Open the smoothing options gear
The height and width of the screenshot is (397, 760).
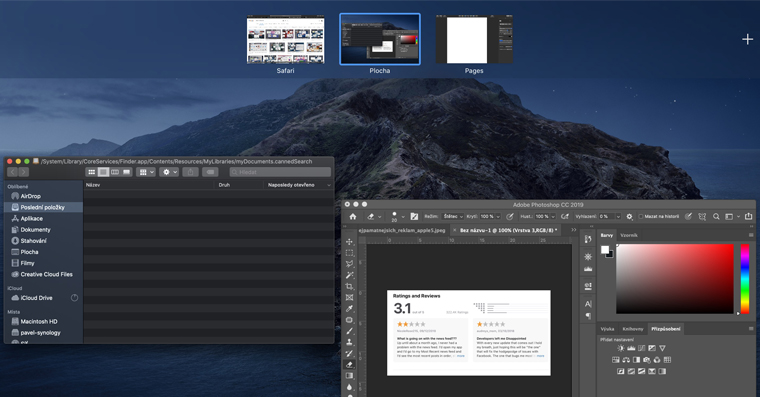630,216
